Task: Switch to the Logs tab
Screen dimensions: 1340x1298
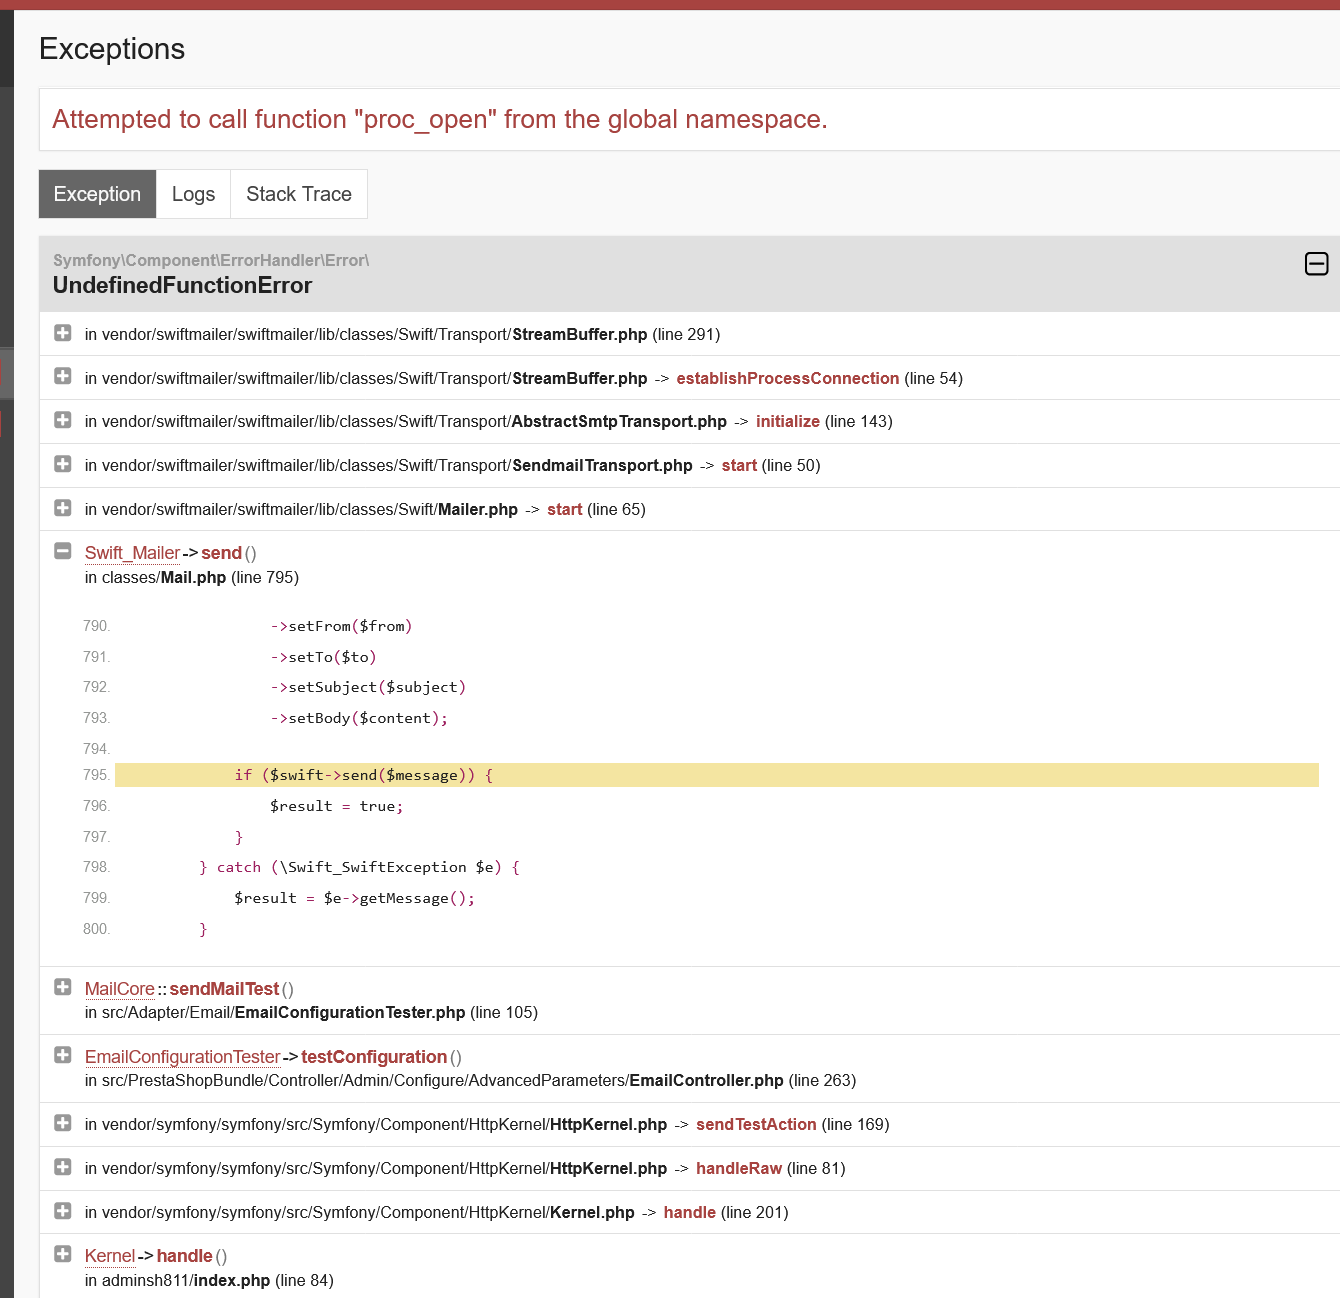Action: [x=193, y=194]
